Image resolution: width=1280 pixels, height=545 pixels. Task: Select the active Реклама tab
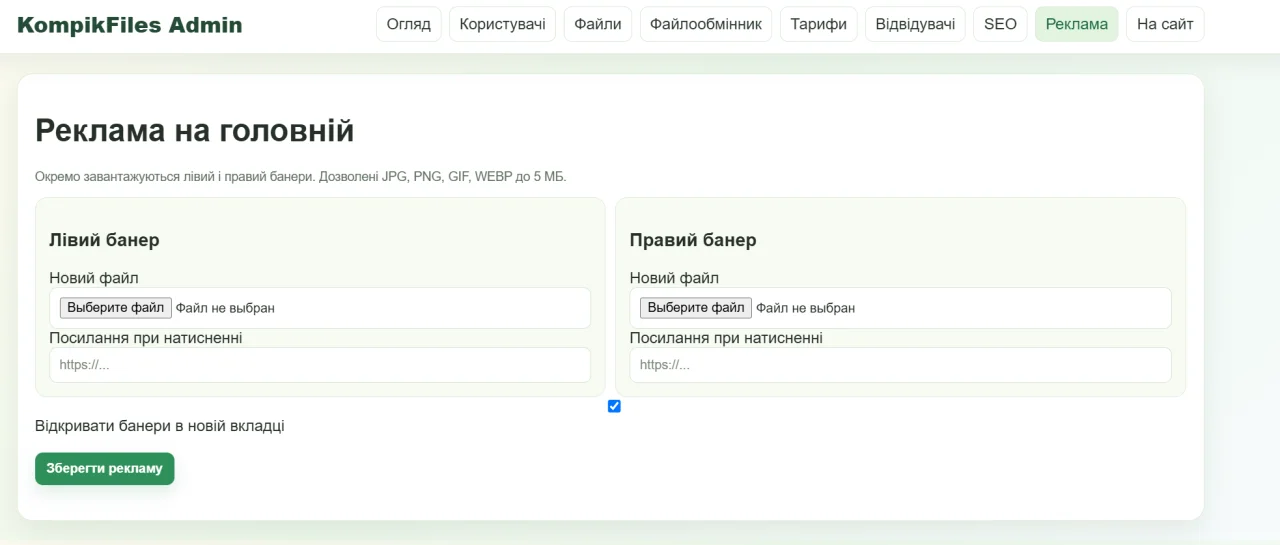click(x=1077, y=24)
